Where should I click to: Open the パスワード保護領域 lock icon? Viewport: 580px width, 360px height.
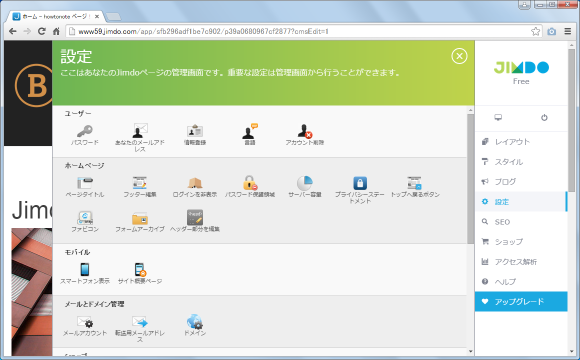click(250, 183)
